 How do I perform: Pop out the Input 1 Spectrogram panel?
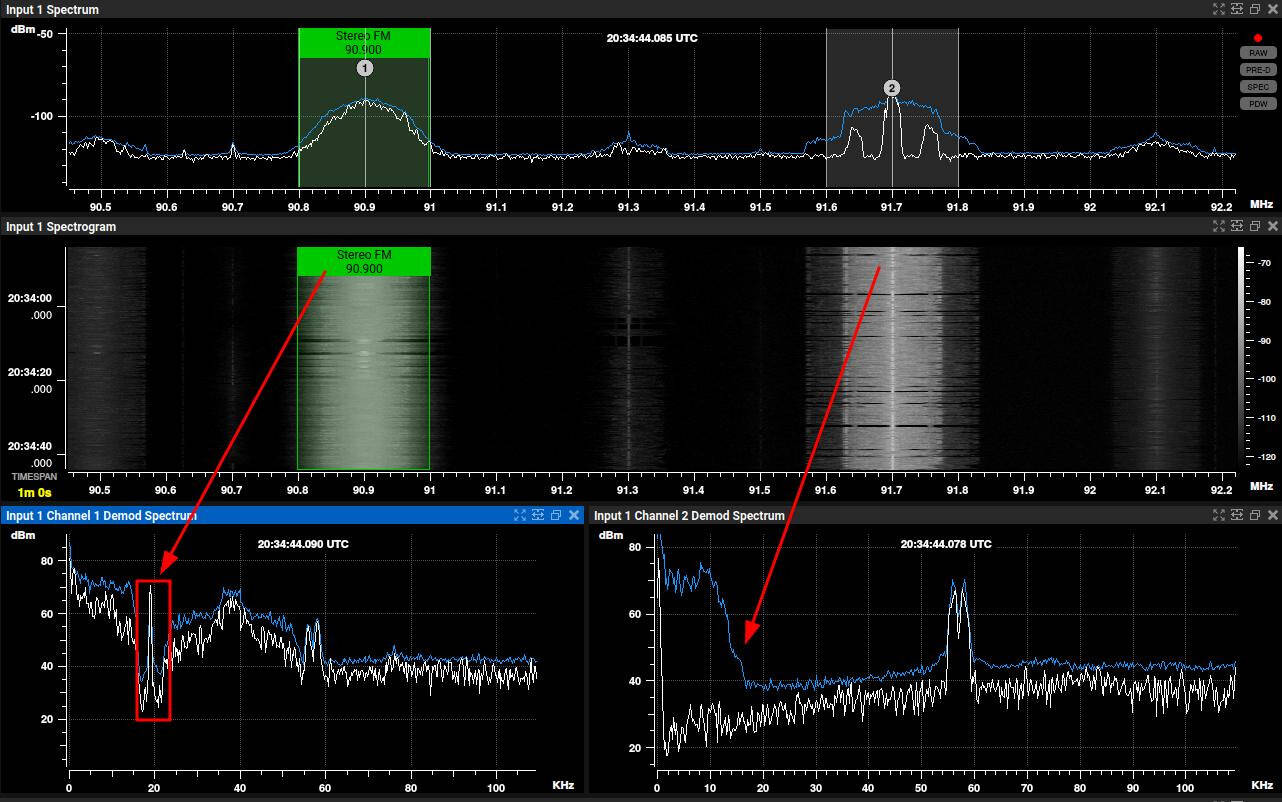tap(1255, 227)
